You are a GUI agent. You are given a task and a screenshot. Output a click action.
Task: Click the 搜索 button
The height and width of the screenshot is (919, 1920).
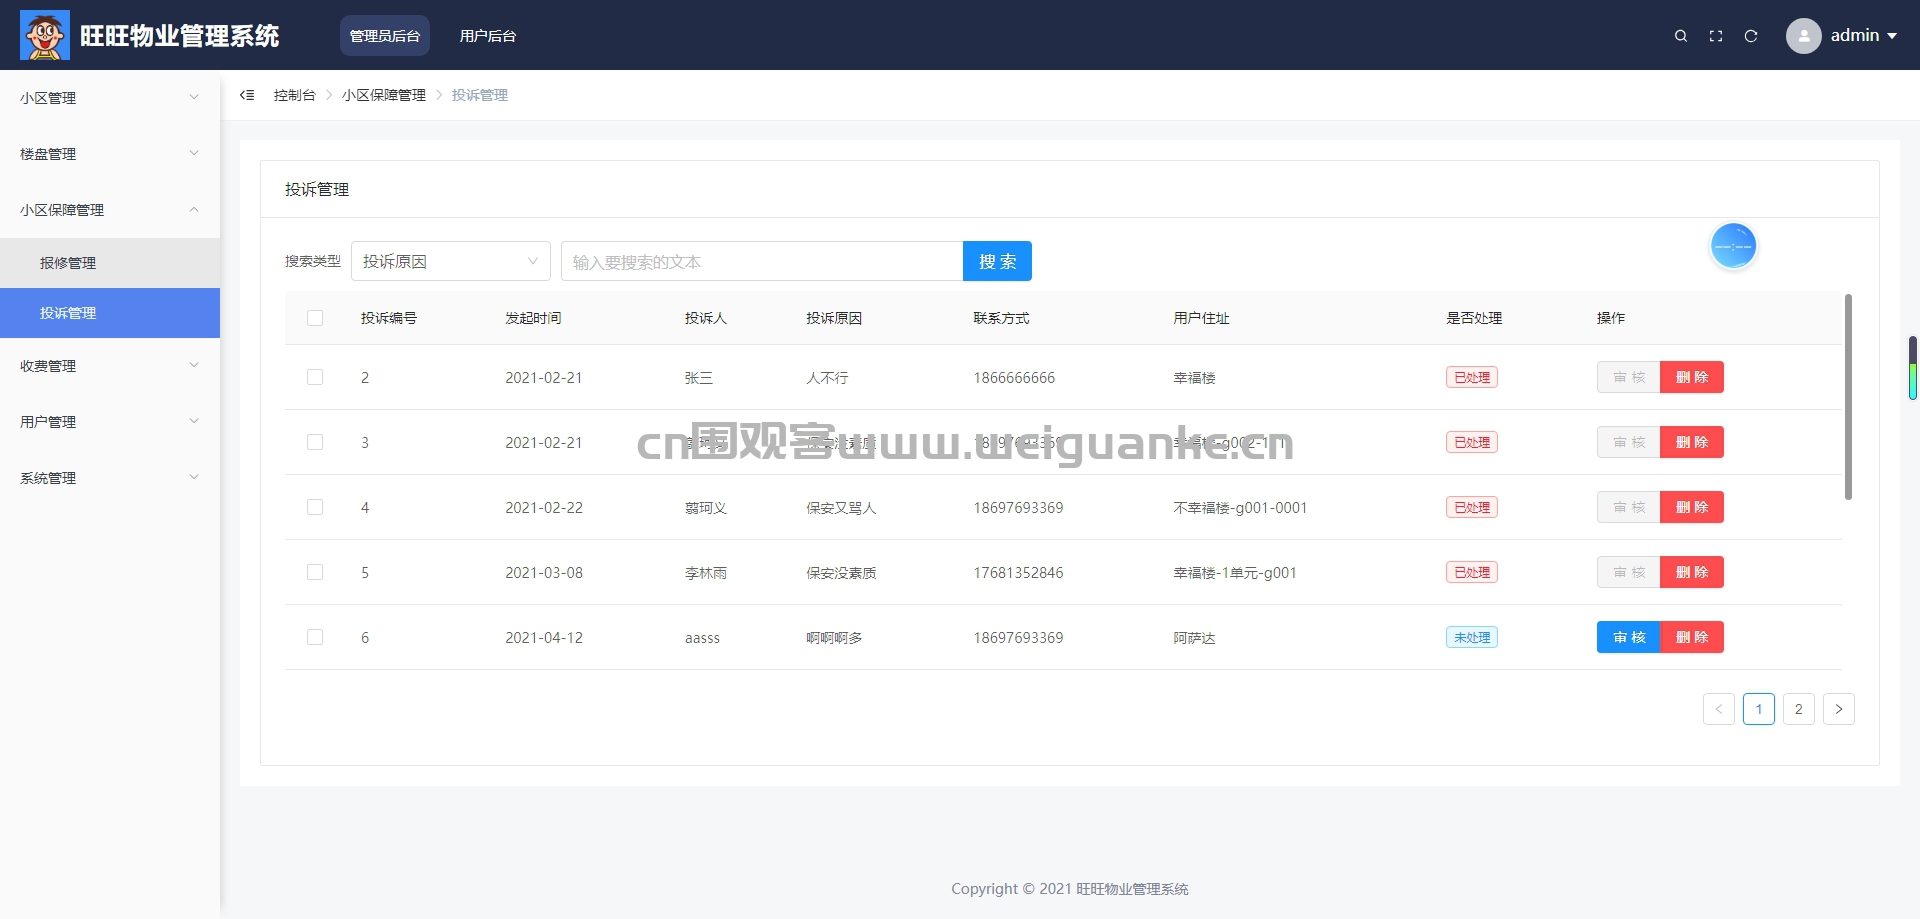(997, 261)
